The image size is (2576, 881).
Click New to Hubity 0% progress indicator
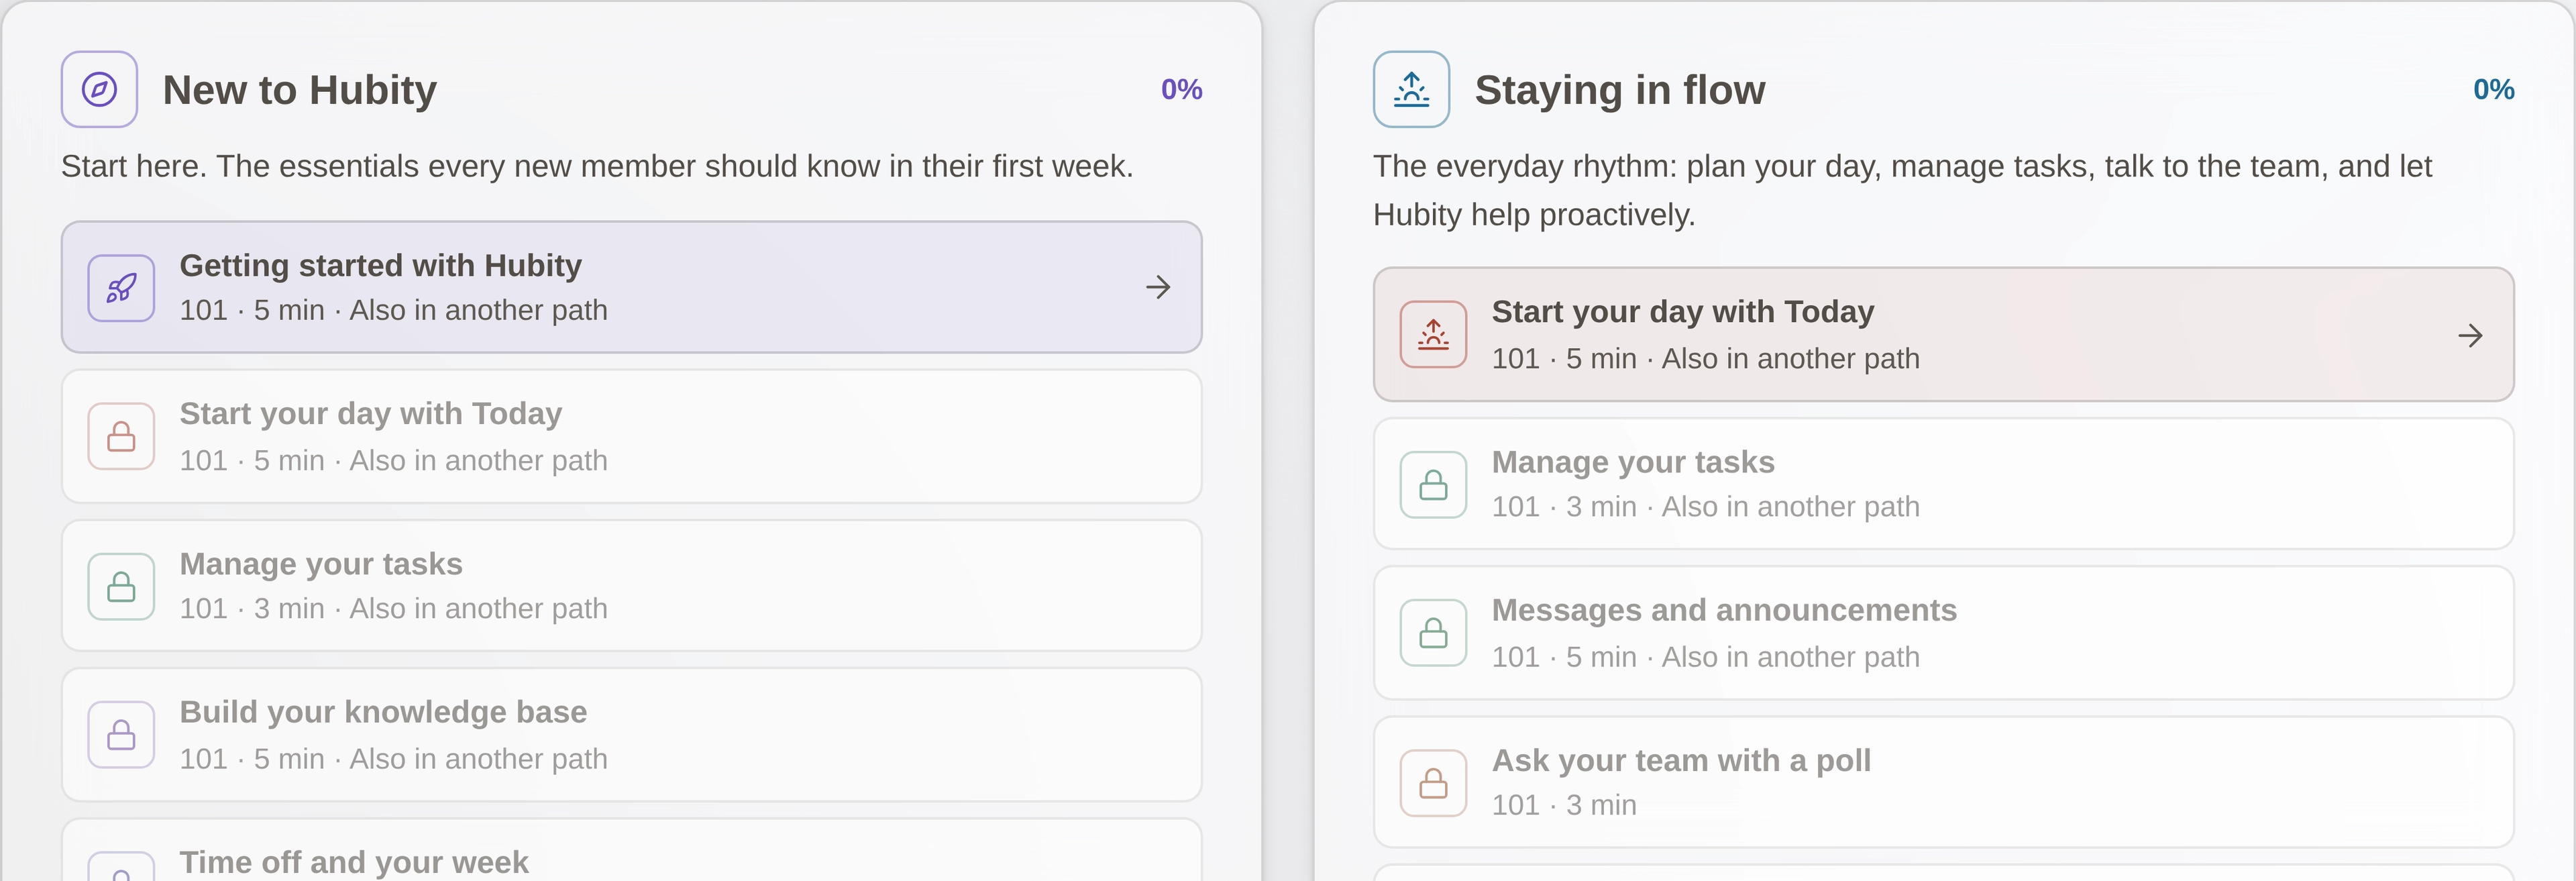tap(1181, 89)
